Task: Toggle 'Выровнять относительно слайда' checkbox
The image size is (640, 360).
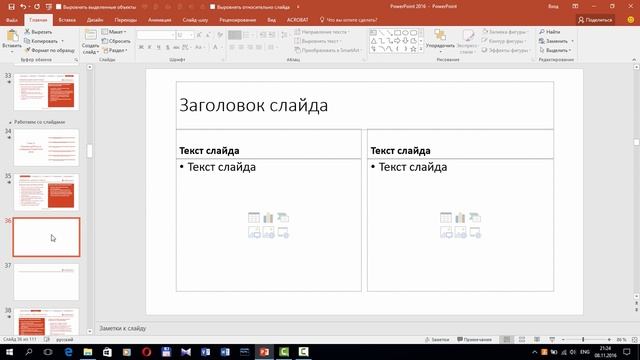Action: point(213,7)
